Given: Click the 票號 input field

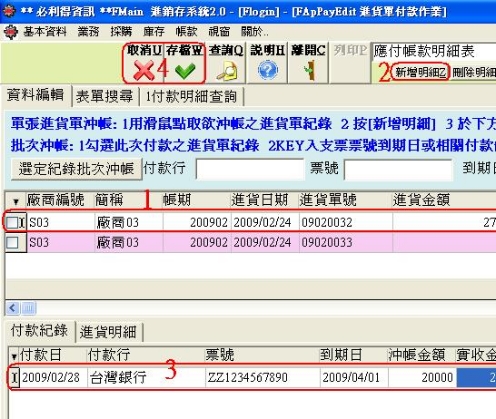Looking at the screenshot, I should point(398,169).
